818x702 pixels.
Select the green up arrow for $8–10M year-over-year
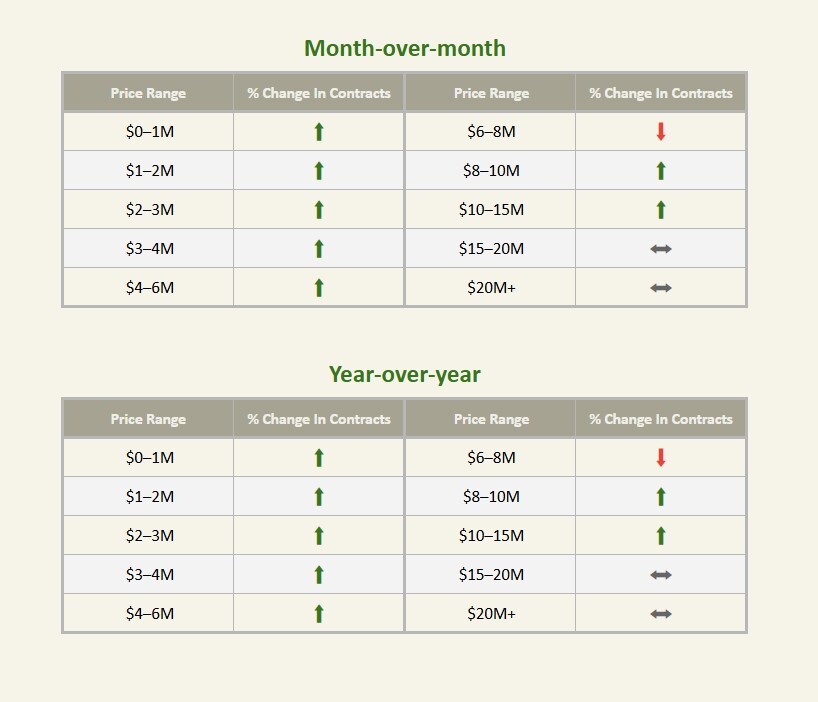click(660, 497)
